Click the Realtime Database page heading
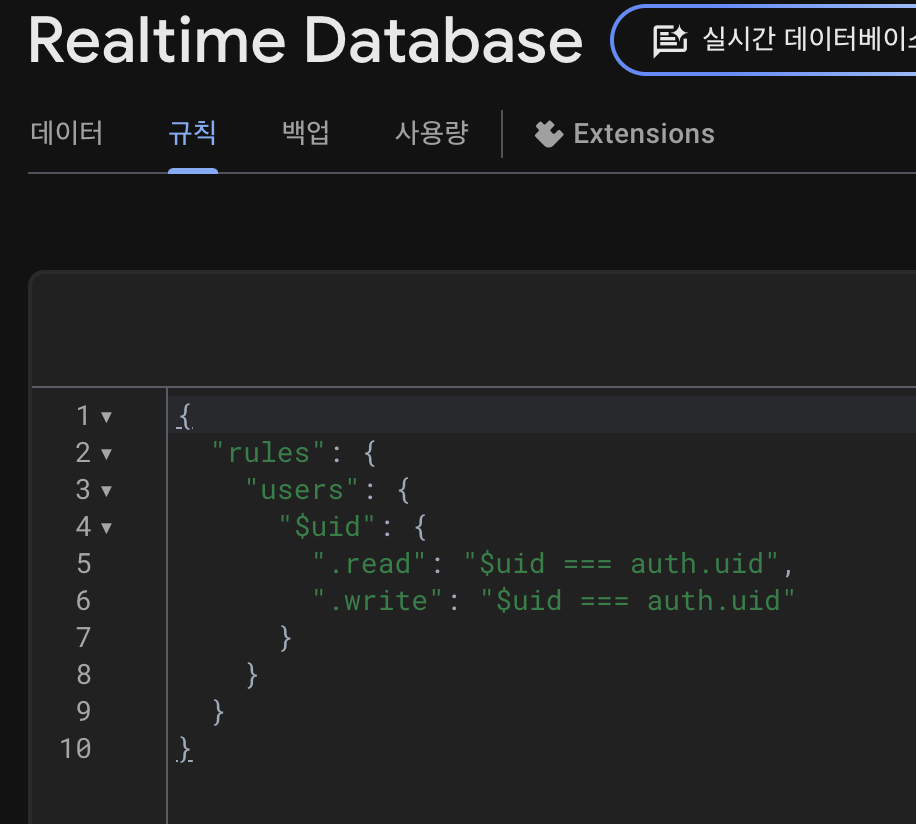Screen dimensions: 916x824 (306, 41)
